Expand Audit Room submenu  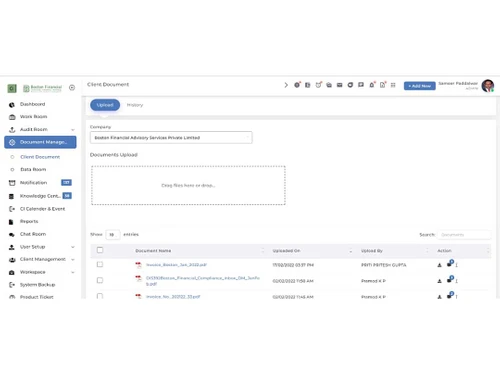pyautogui.click(x=73, y=129)
